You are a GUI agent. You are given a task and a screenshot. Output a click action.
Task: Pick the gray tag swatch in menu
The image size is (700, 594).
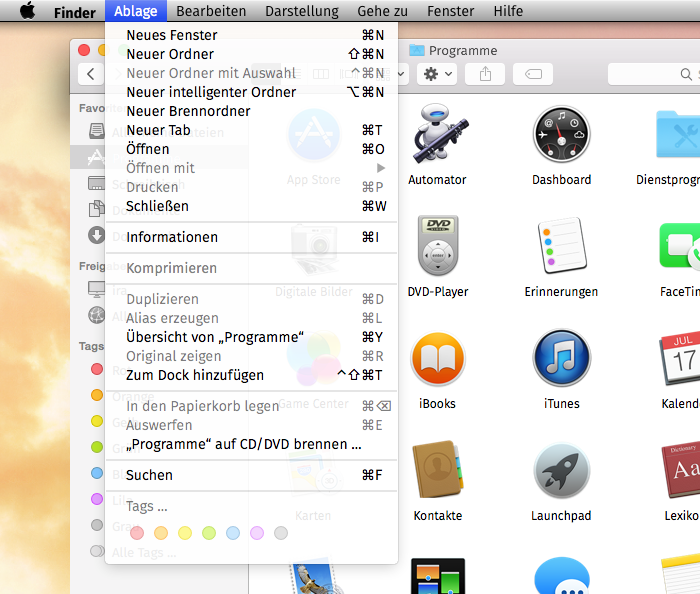281,532
